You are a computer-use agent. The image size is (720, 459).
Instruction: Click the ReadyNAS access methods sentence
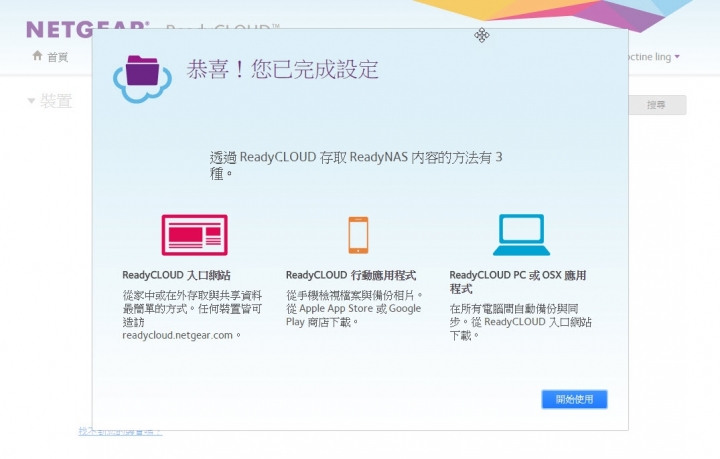pyautogui.click(x=356, y=165)
